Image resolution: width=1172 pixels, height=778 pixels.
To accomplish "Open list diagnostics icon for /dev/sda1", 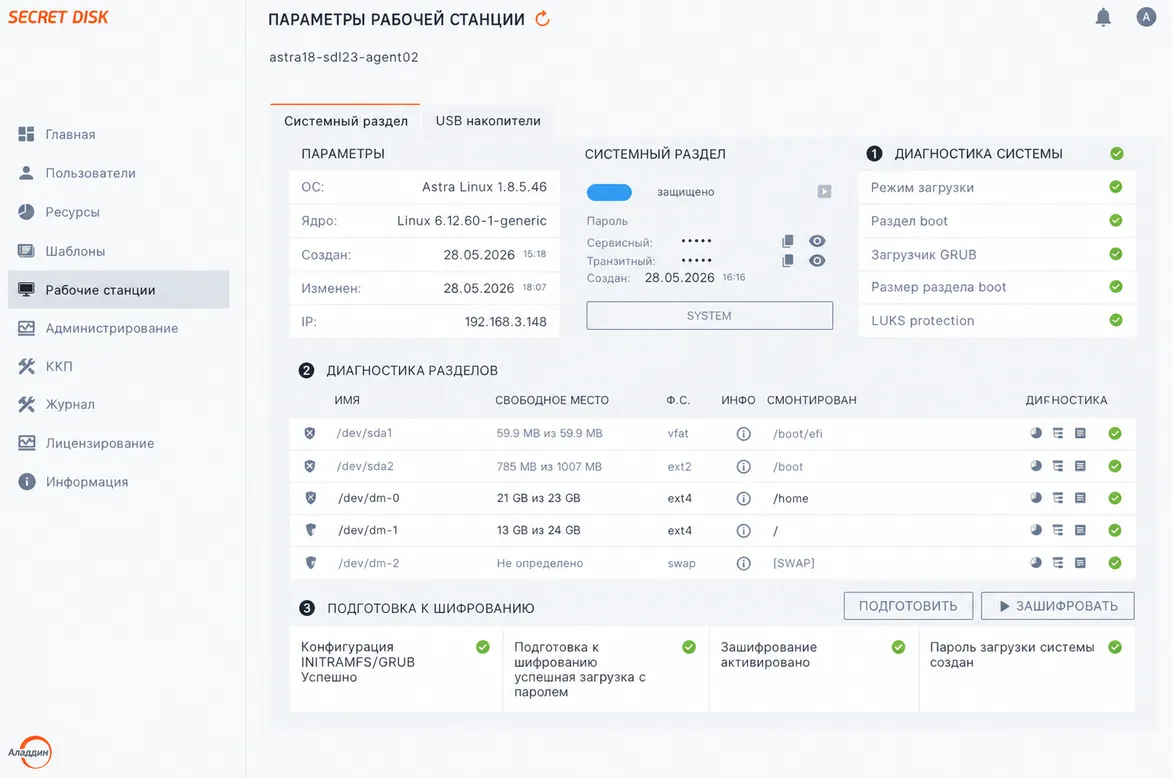I will [x=1080, y=433].
